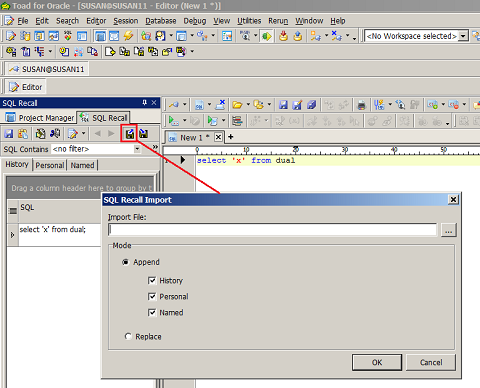This screenshot has width=480, height=388.
Task: Click the yellow lightning bolt icon in main toolbar
Action: coord(128,35)
